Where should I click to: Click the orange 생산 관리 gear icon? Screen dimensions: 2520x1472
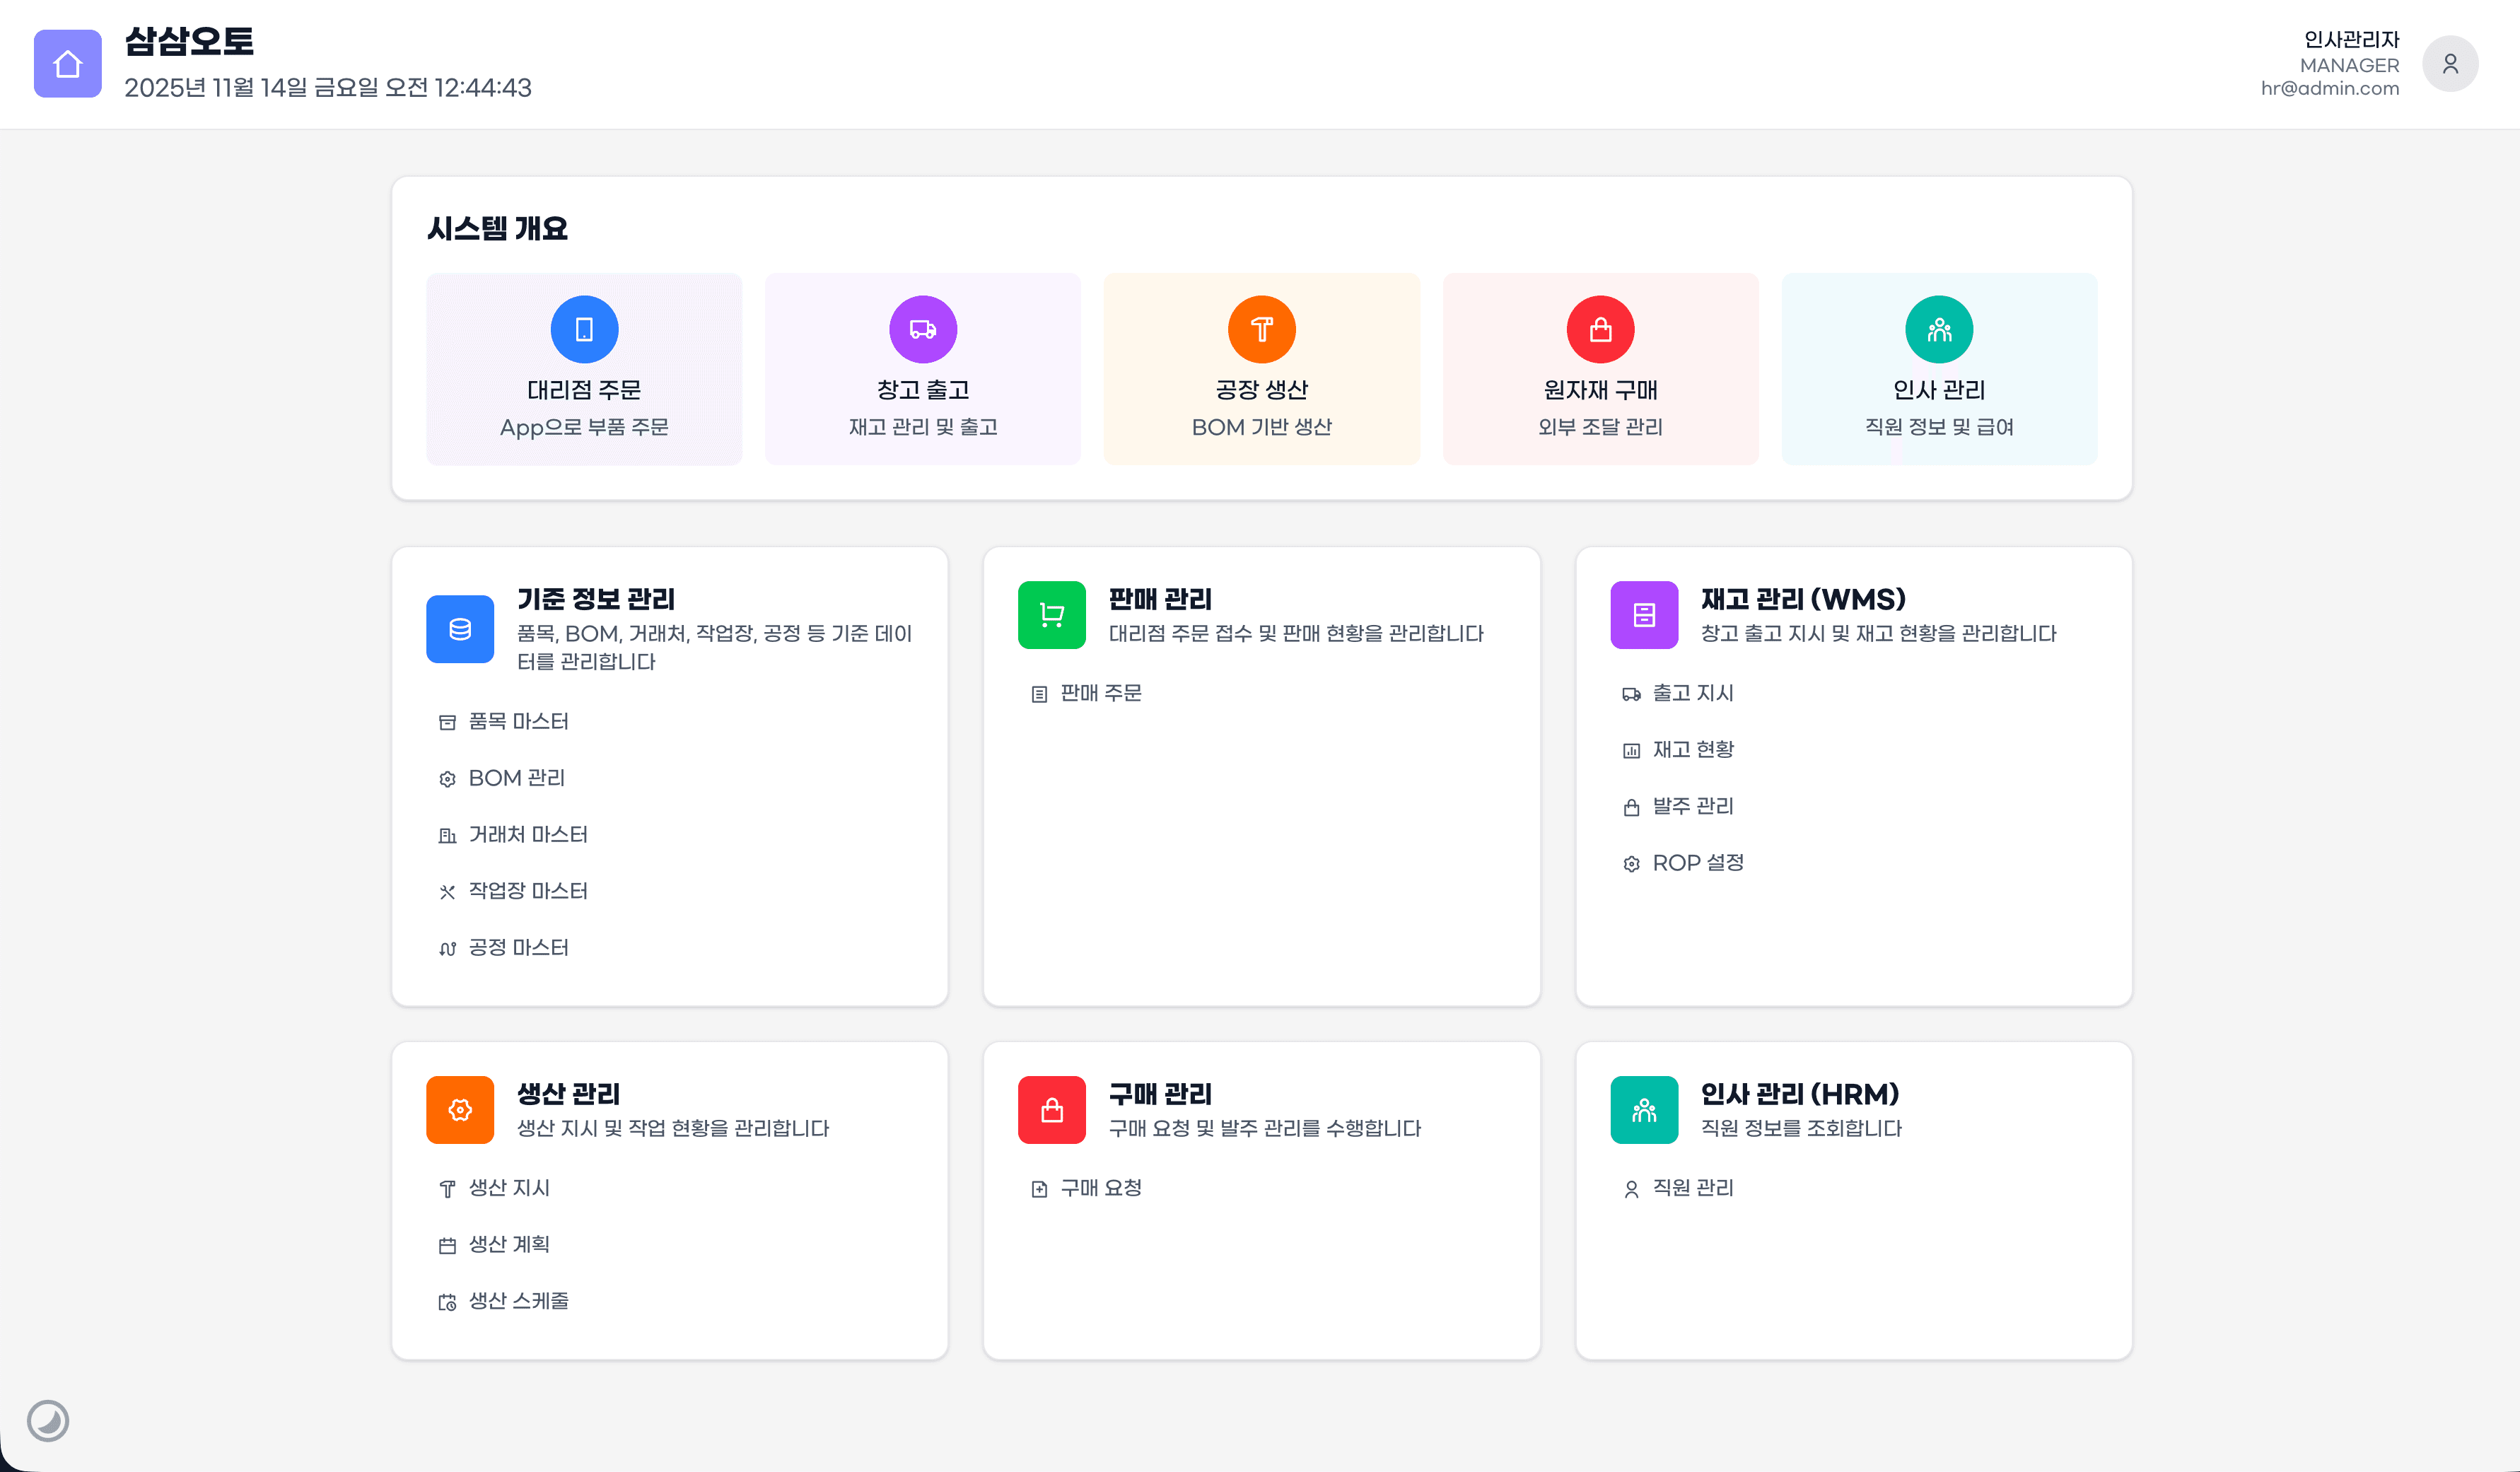[x=459, y=1109]
